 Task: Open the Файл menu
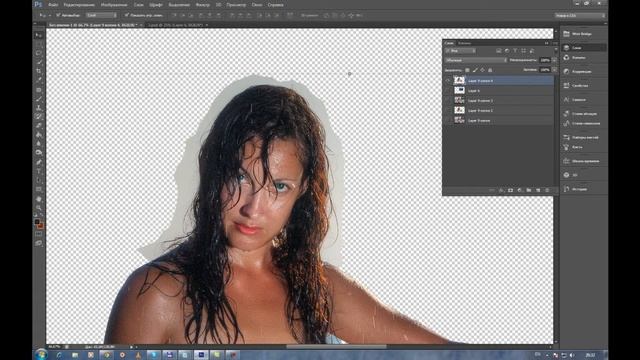click(x=53, y=5)
